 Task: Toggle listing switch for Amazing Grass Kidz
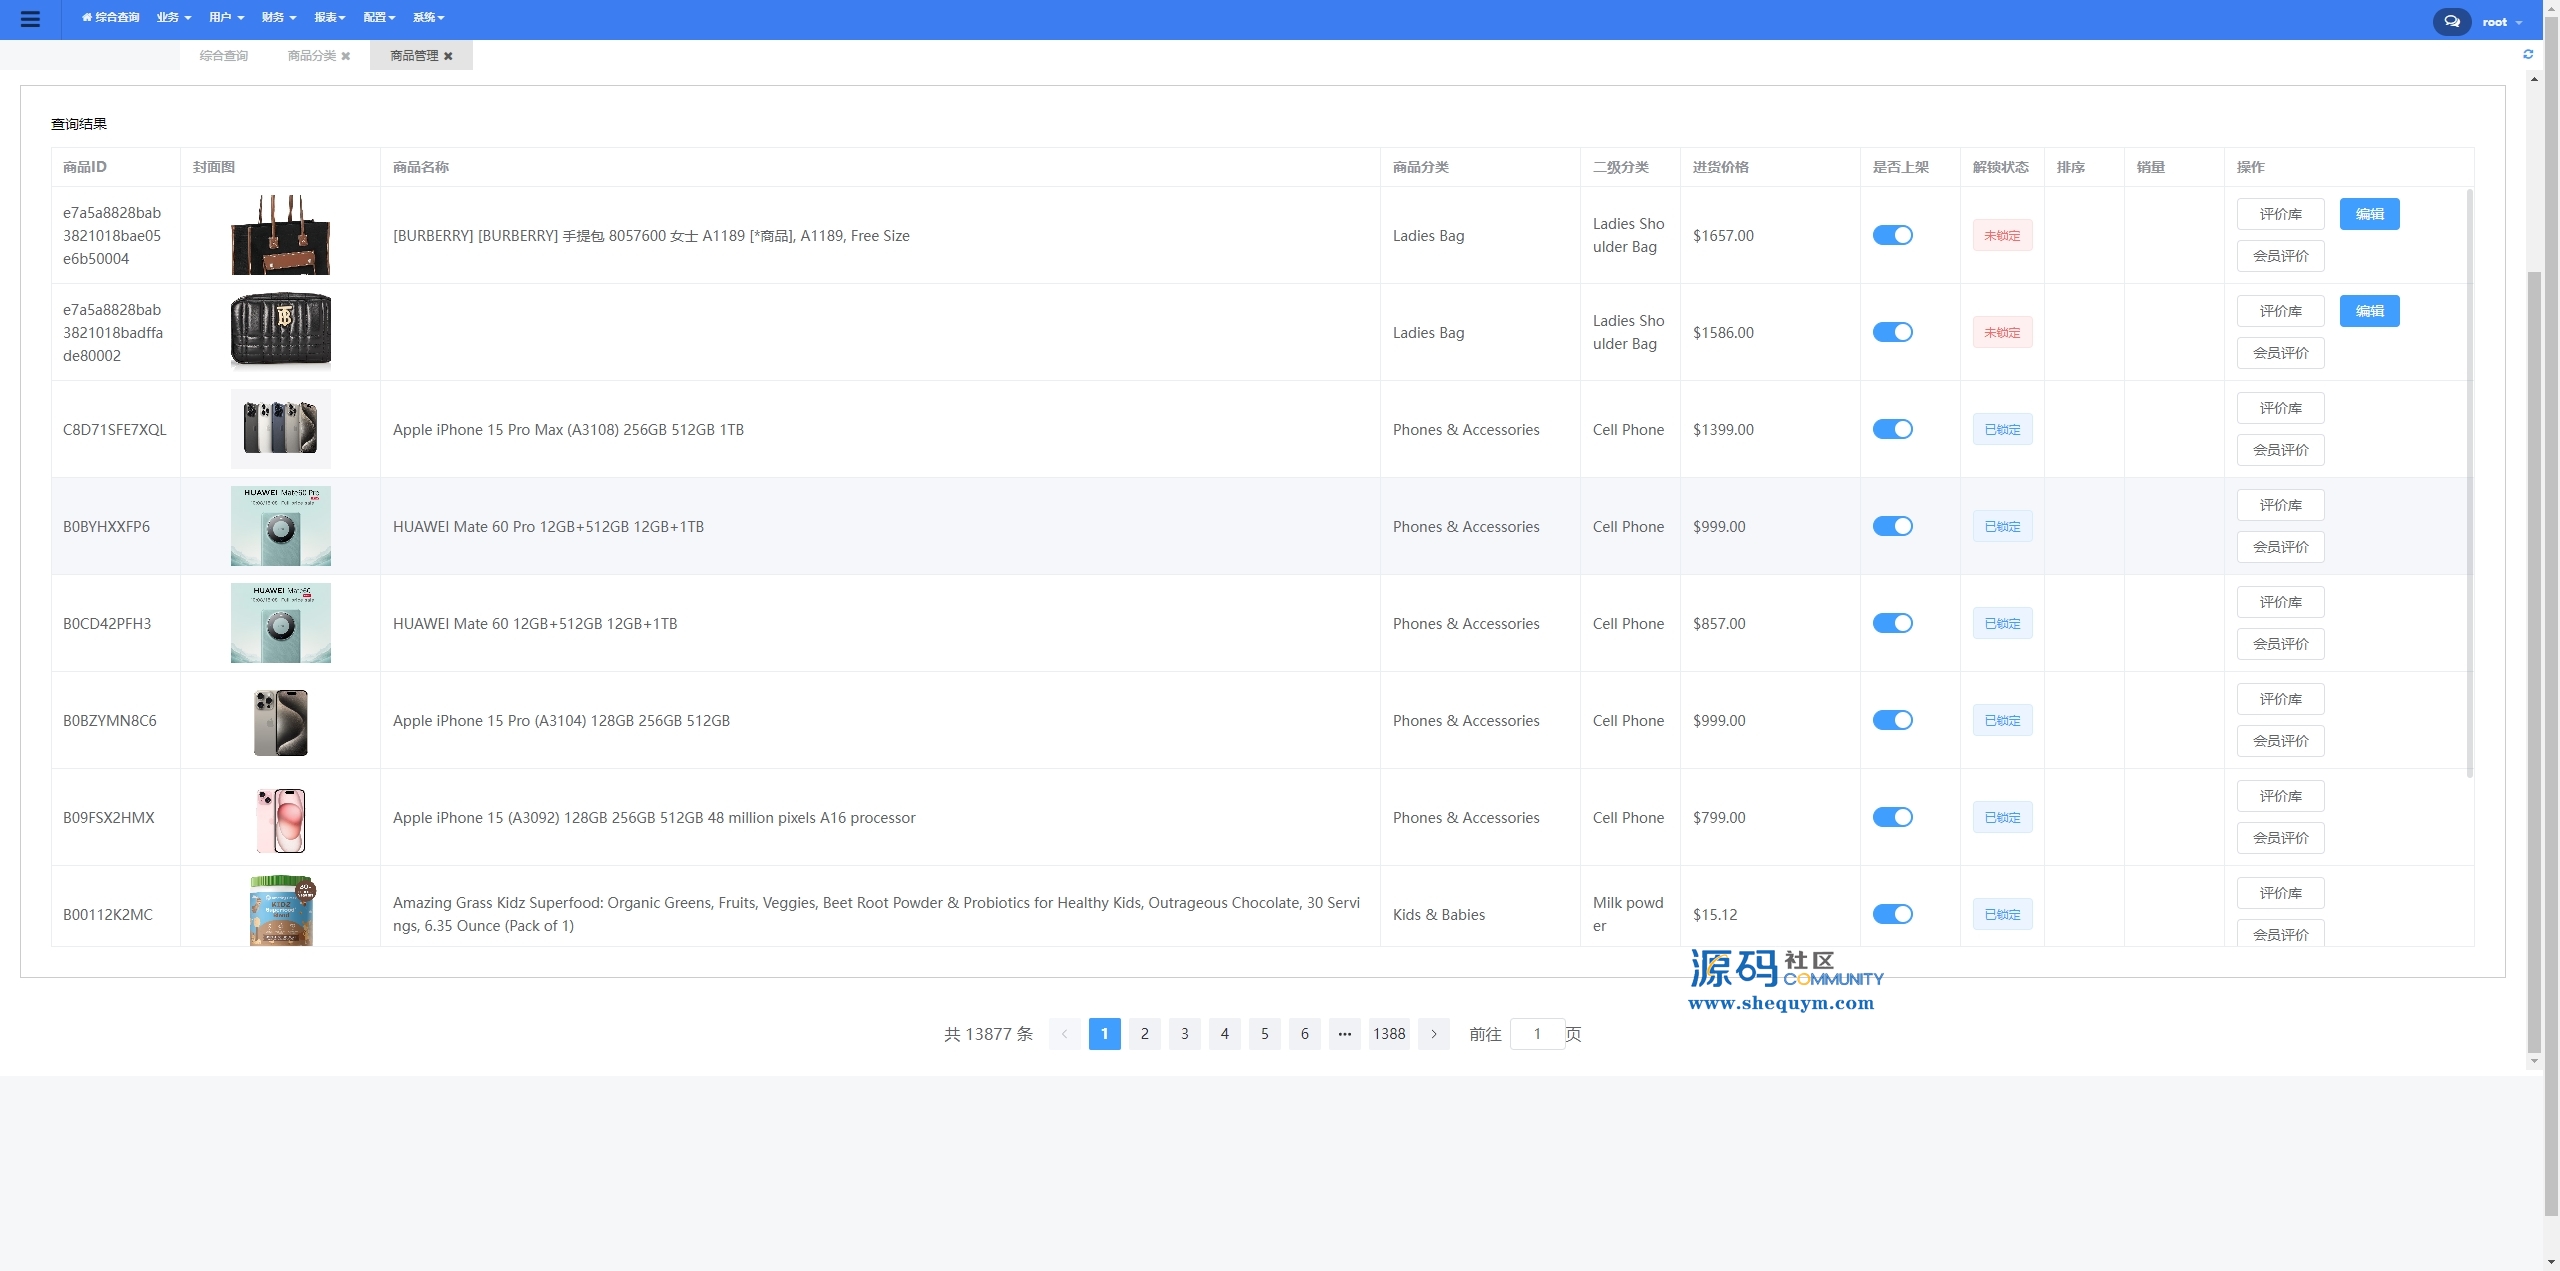pos(1892,914)
